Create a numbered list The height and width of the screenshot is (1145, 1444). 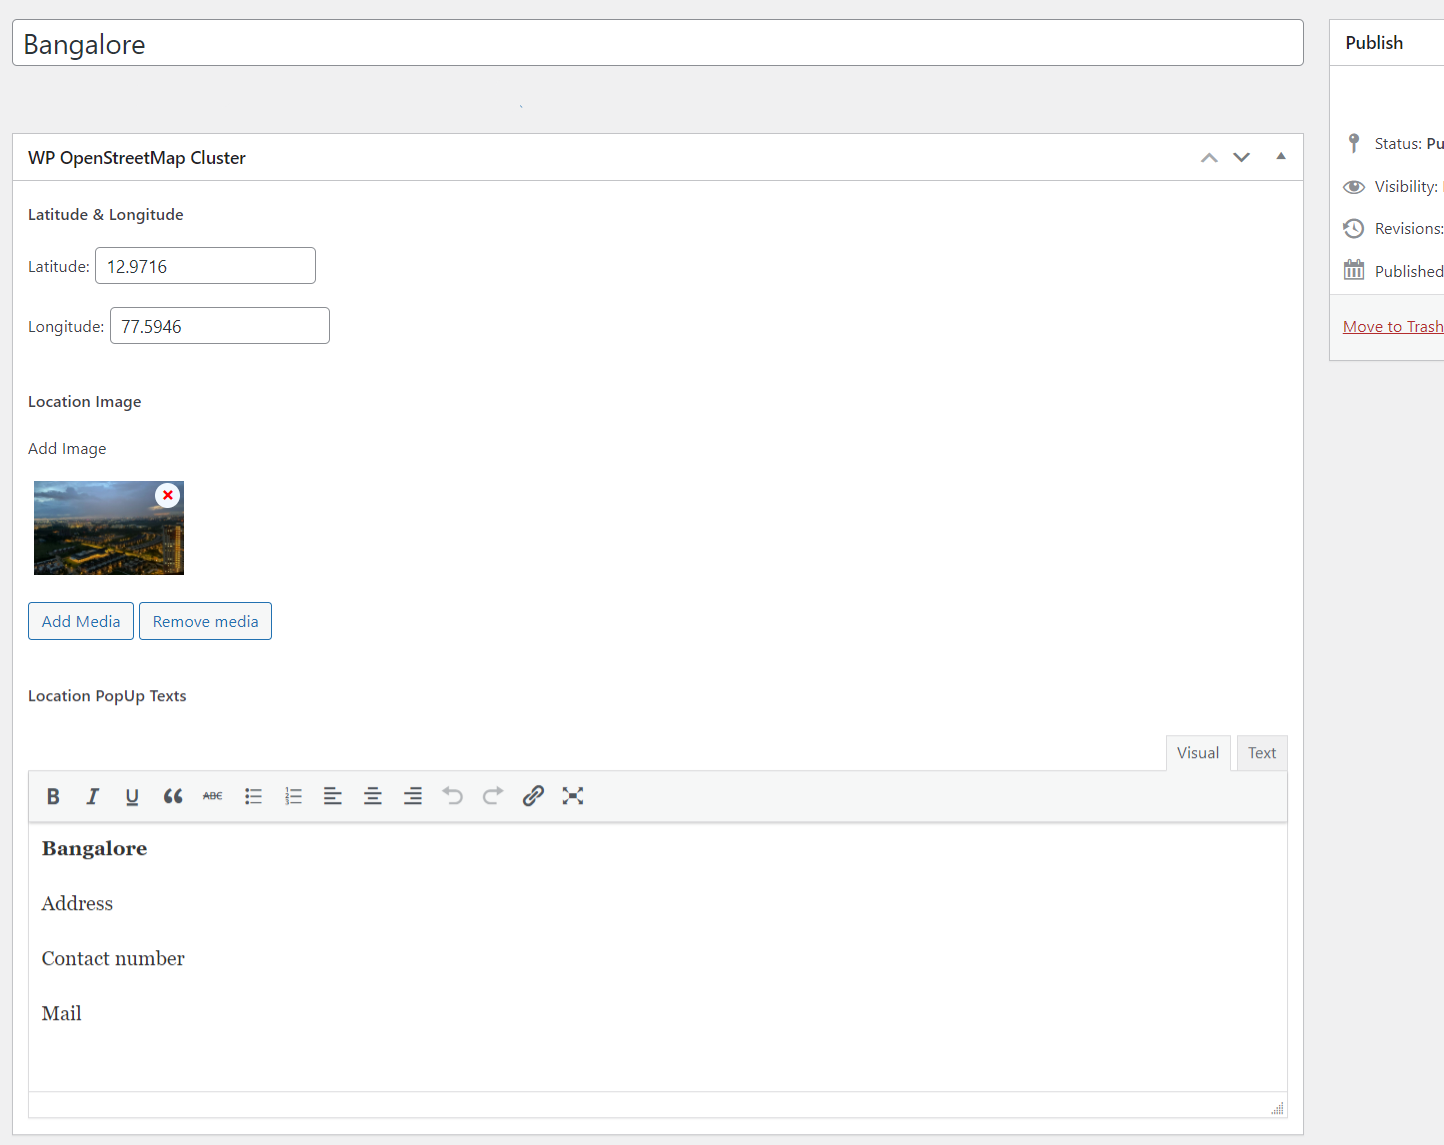pyautogui.click(x=293, y=796)
